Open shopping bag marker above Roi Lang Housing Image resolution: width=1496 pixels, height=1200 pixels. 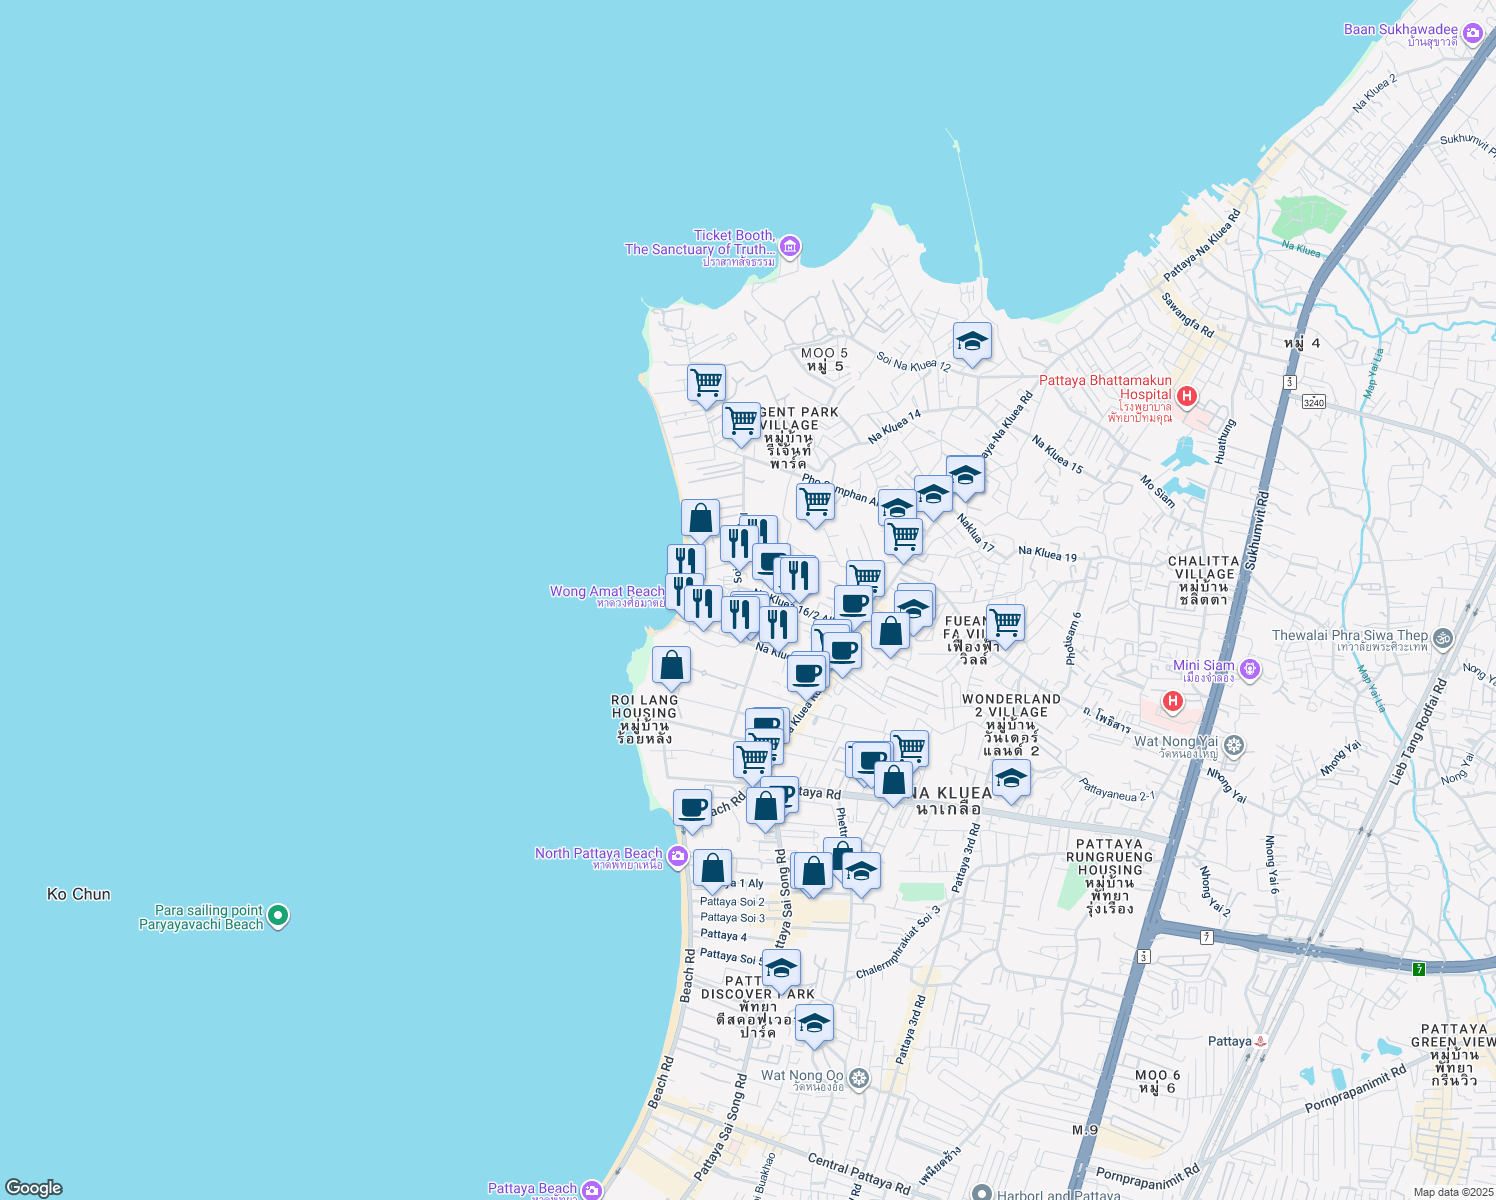coord(671,665)
